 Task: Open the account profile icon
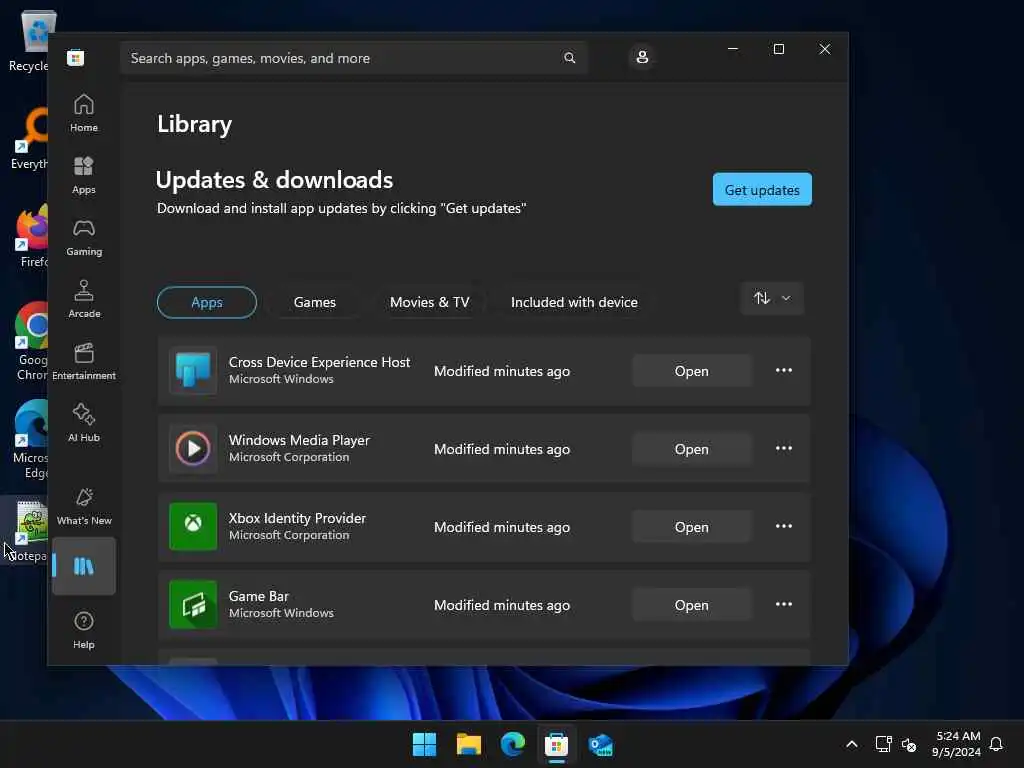click(642, 57)
